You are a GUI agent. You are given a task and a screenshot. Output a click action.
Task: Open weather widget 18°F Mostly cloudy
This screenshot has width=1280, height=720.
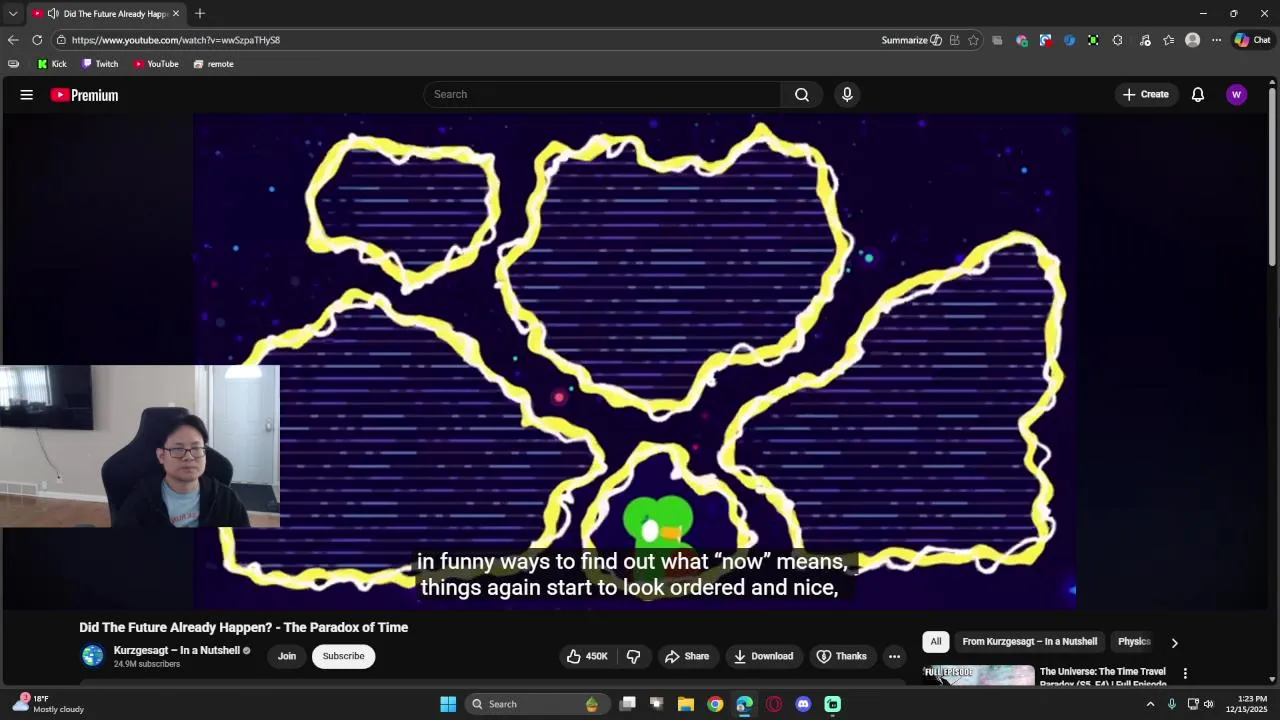pyautogui.click(x=48, y=704)
